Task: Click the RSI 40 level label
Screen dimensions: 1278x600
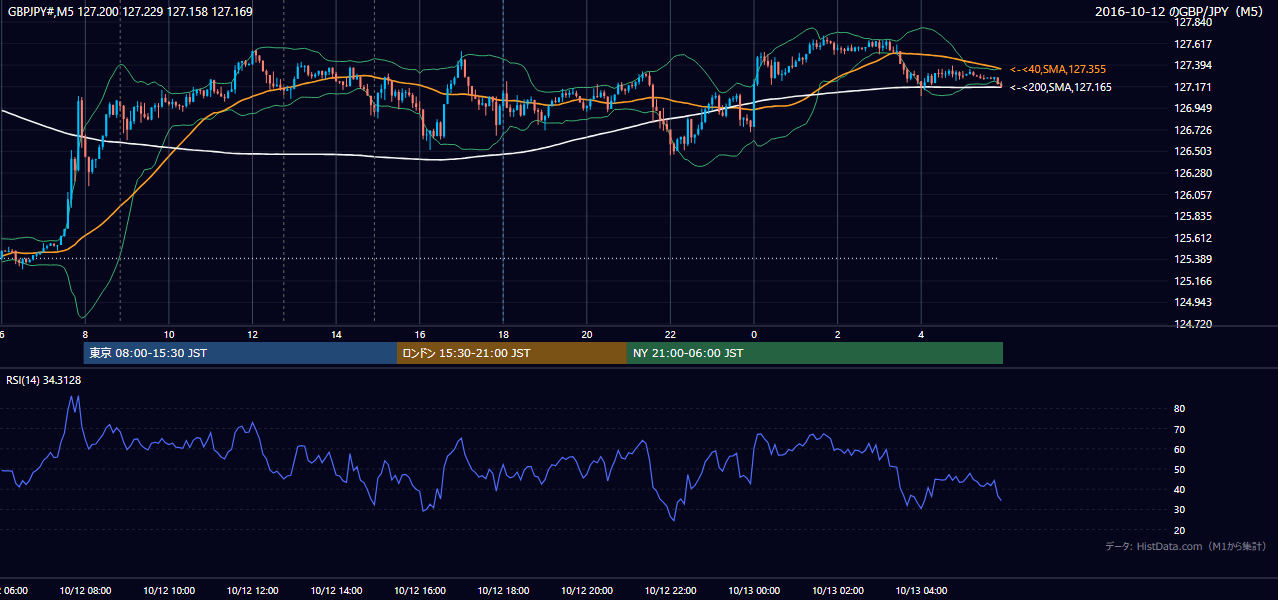Action: point(1179,489)
